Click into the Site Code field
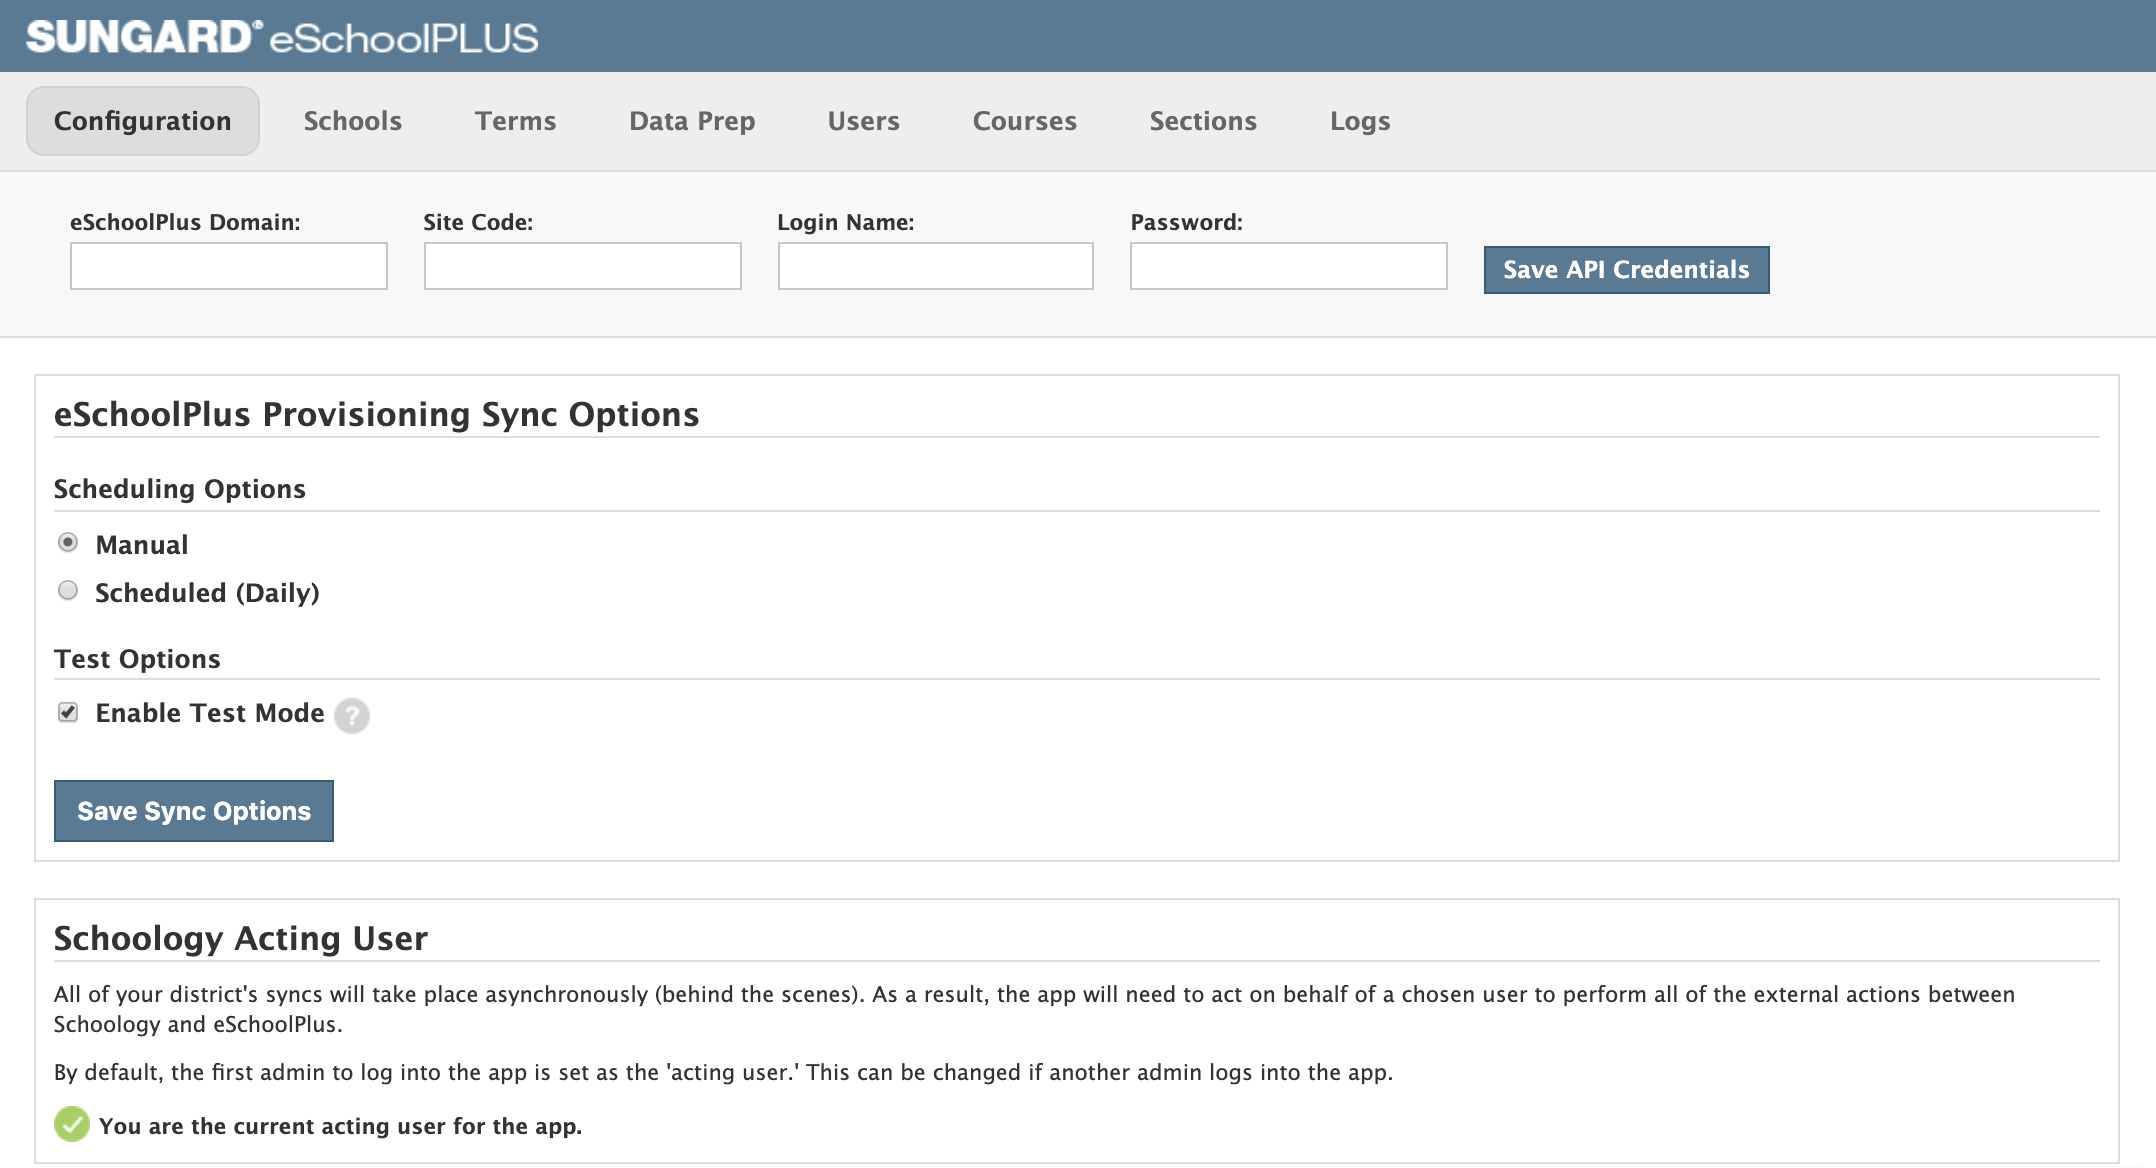 click(582, 266)
